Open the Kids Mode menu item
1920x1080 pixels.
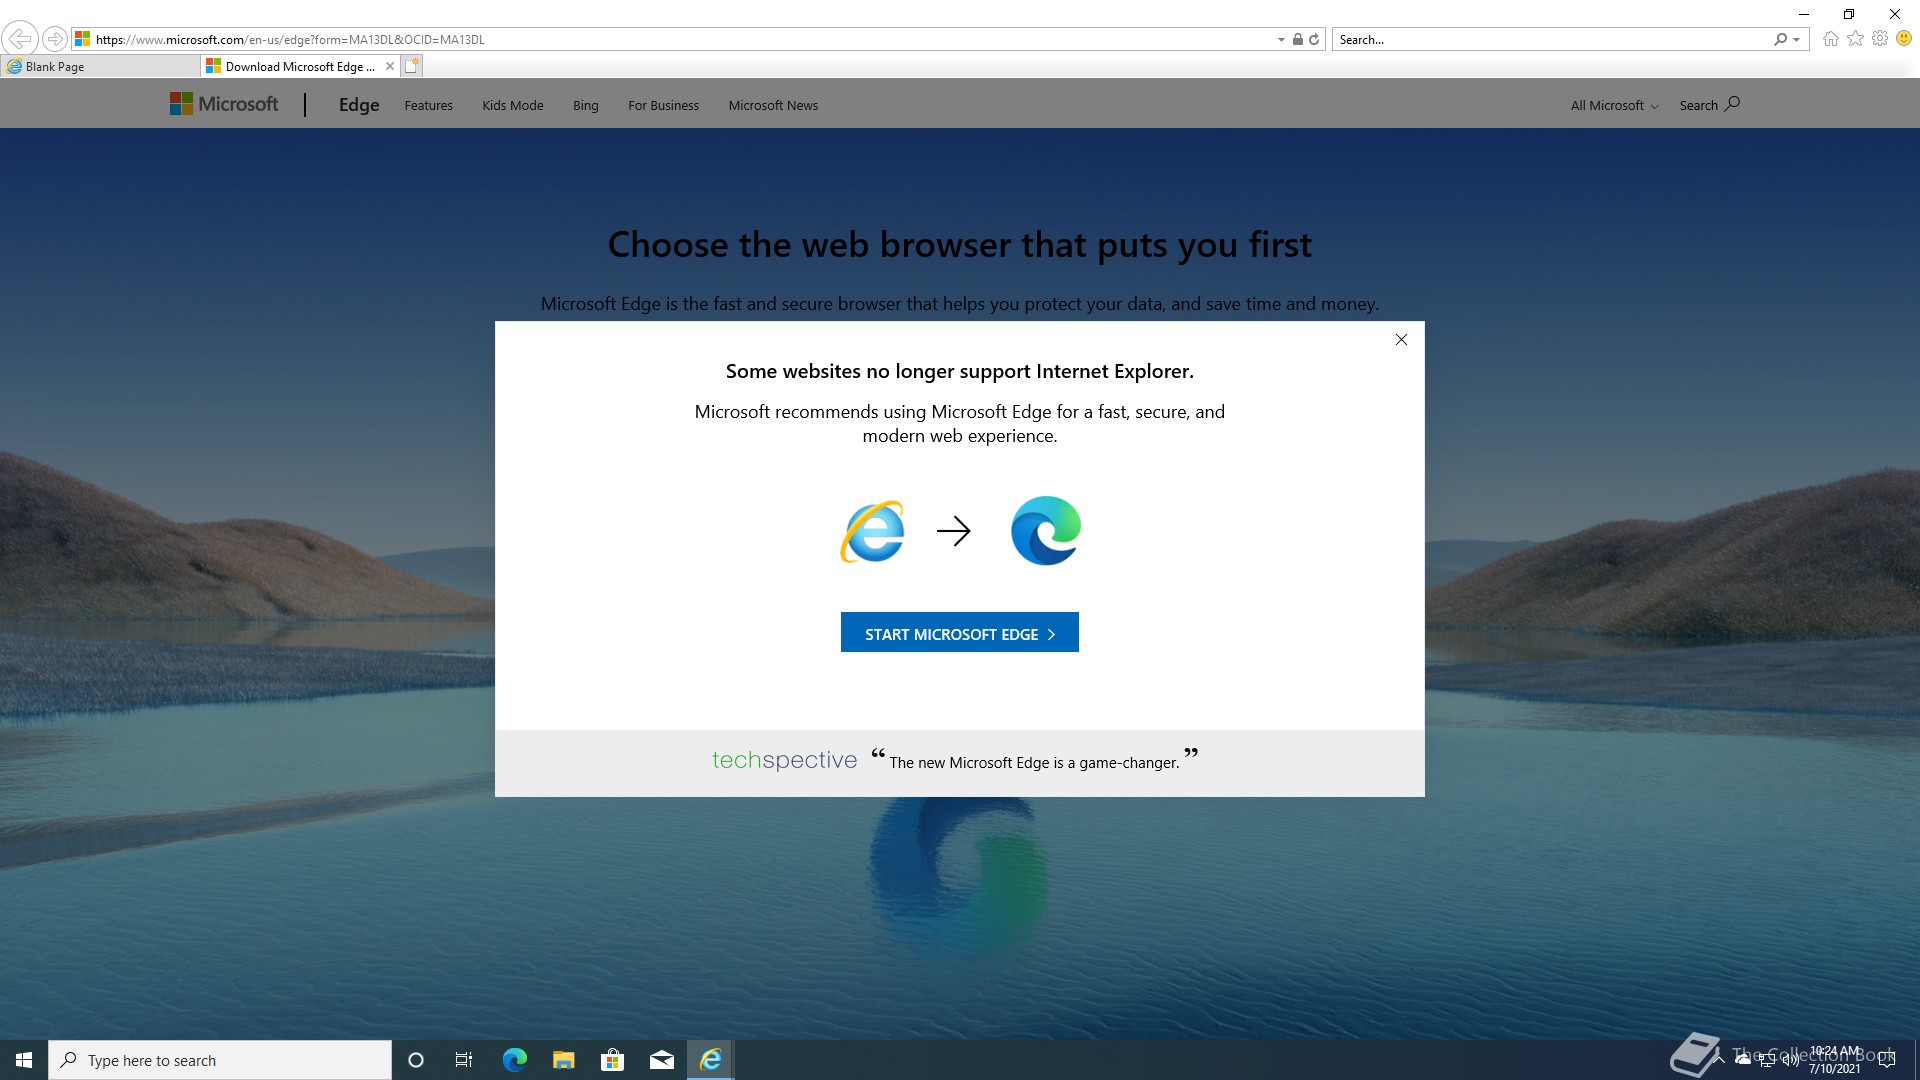(513, 105)
